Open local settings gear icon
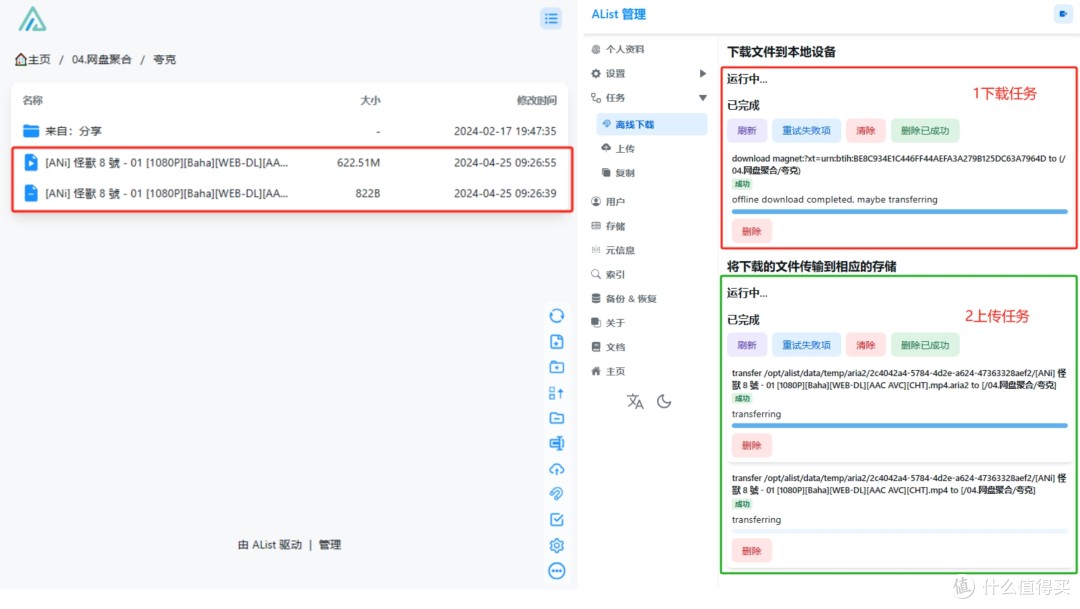Image resolution: width=1080 pixels, height=609 pixels. pyautogui.click(x=557, y=545)
